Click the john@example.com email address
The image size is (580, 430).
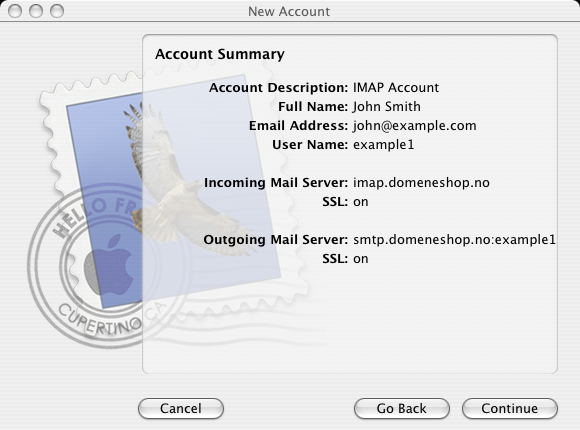click(415, 126)
